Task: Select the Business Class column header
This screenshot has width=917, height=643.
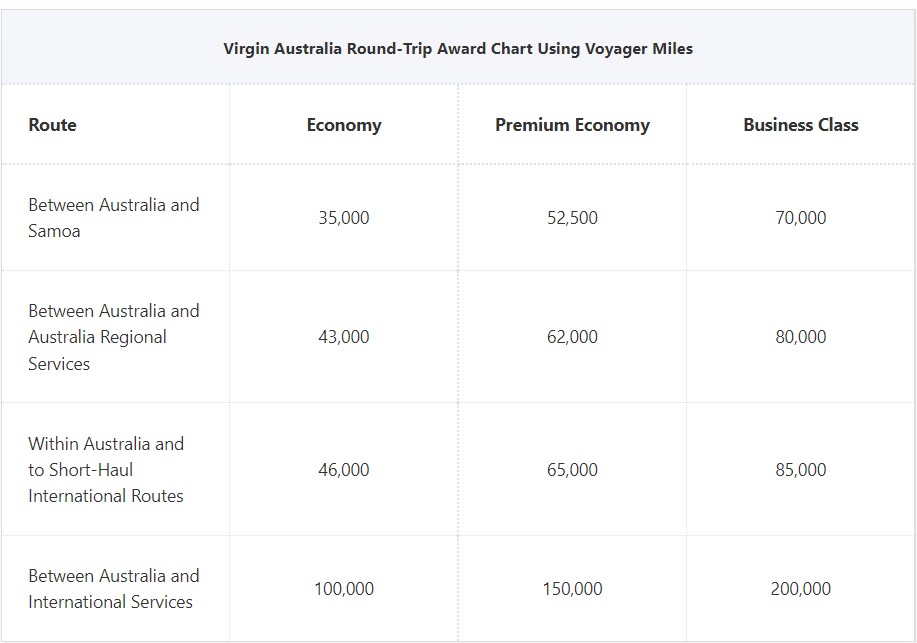Action: click(x=801, y=125)
